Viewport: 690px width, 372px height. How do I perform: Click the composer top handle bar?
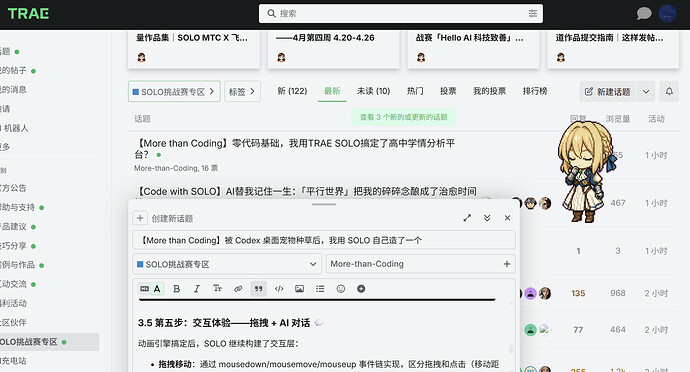324,204
